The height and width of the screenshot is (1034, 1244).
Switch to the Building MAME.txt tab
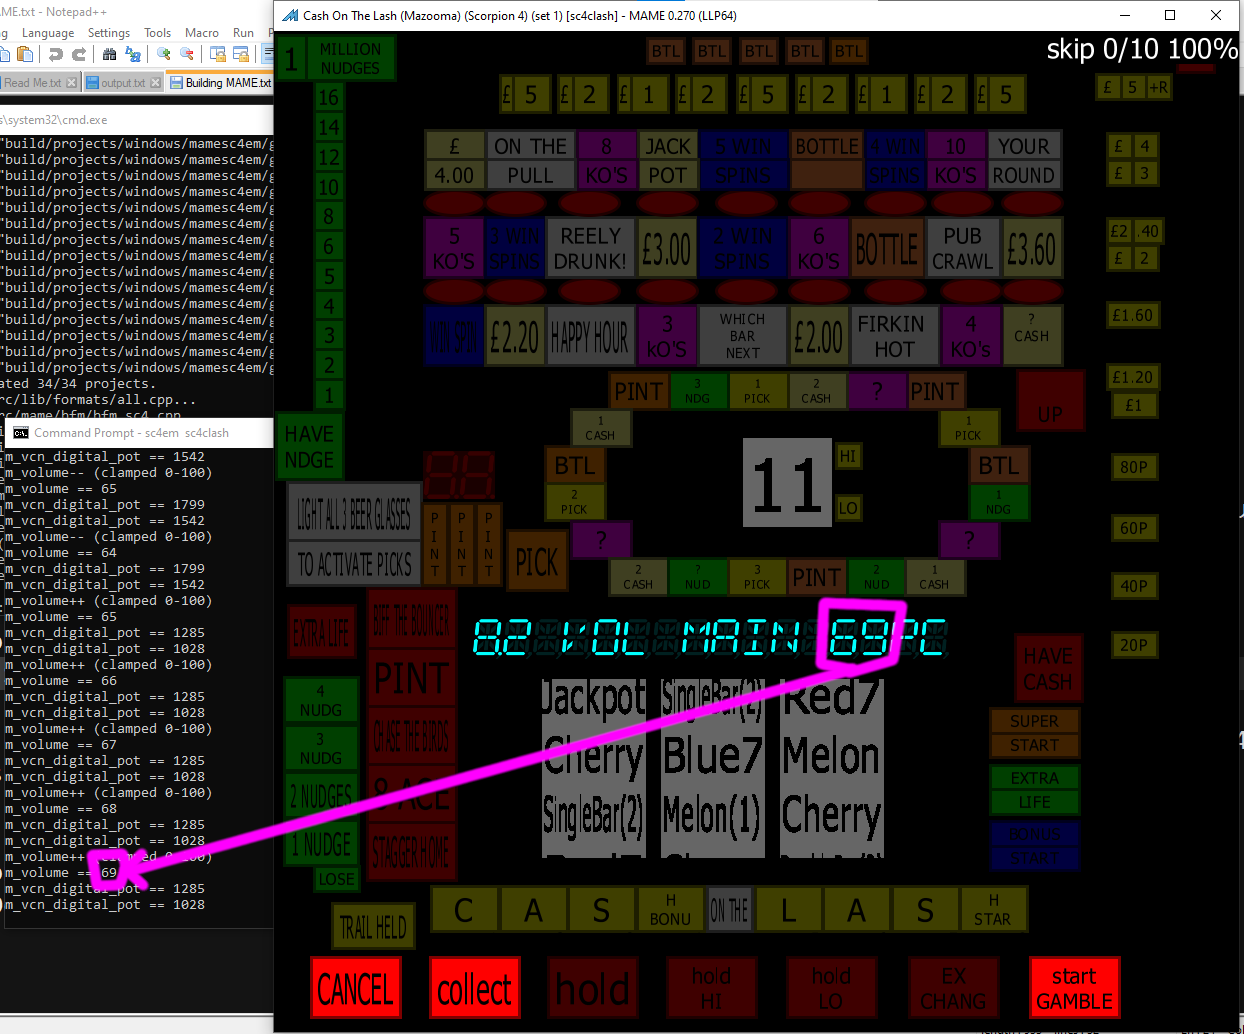pyautogui.click(x=220, y=83)
